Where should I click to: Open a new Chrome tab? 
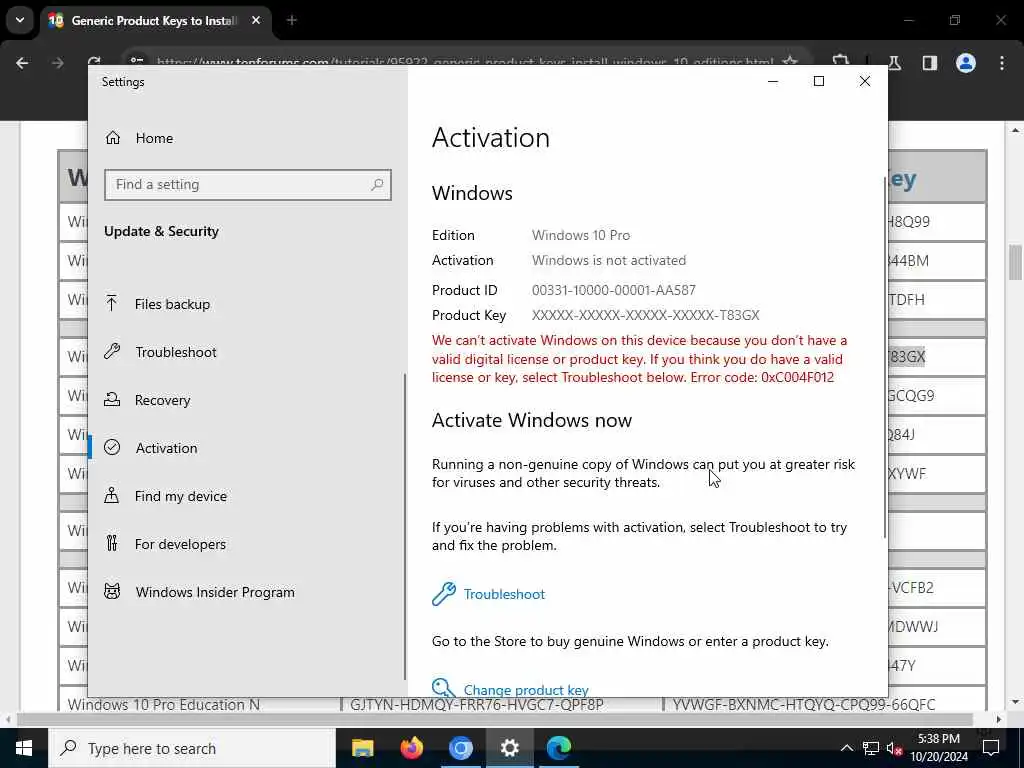click(292, 21)
